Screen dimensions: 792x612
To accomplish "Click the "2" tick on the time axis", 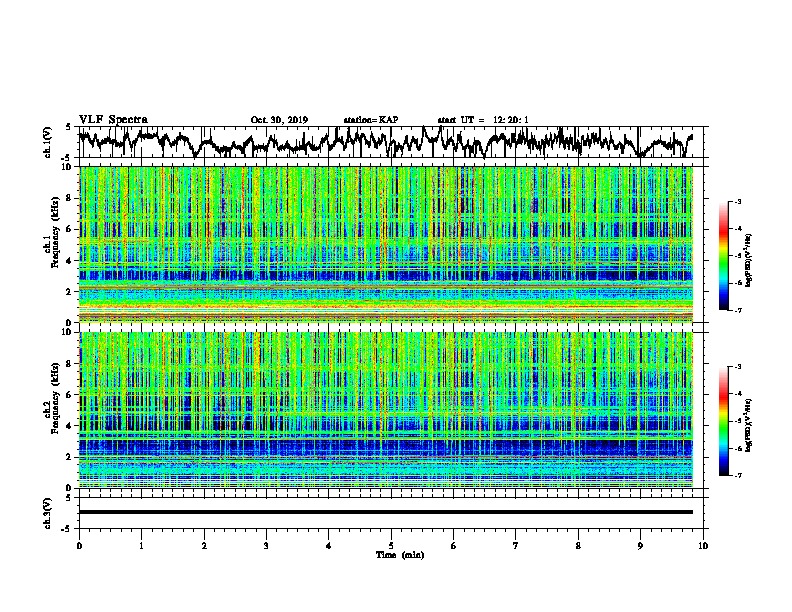I will (x=204, y=546).
